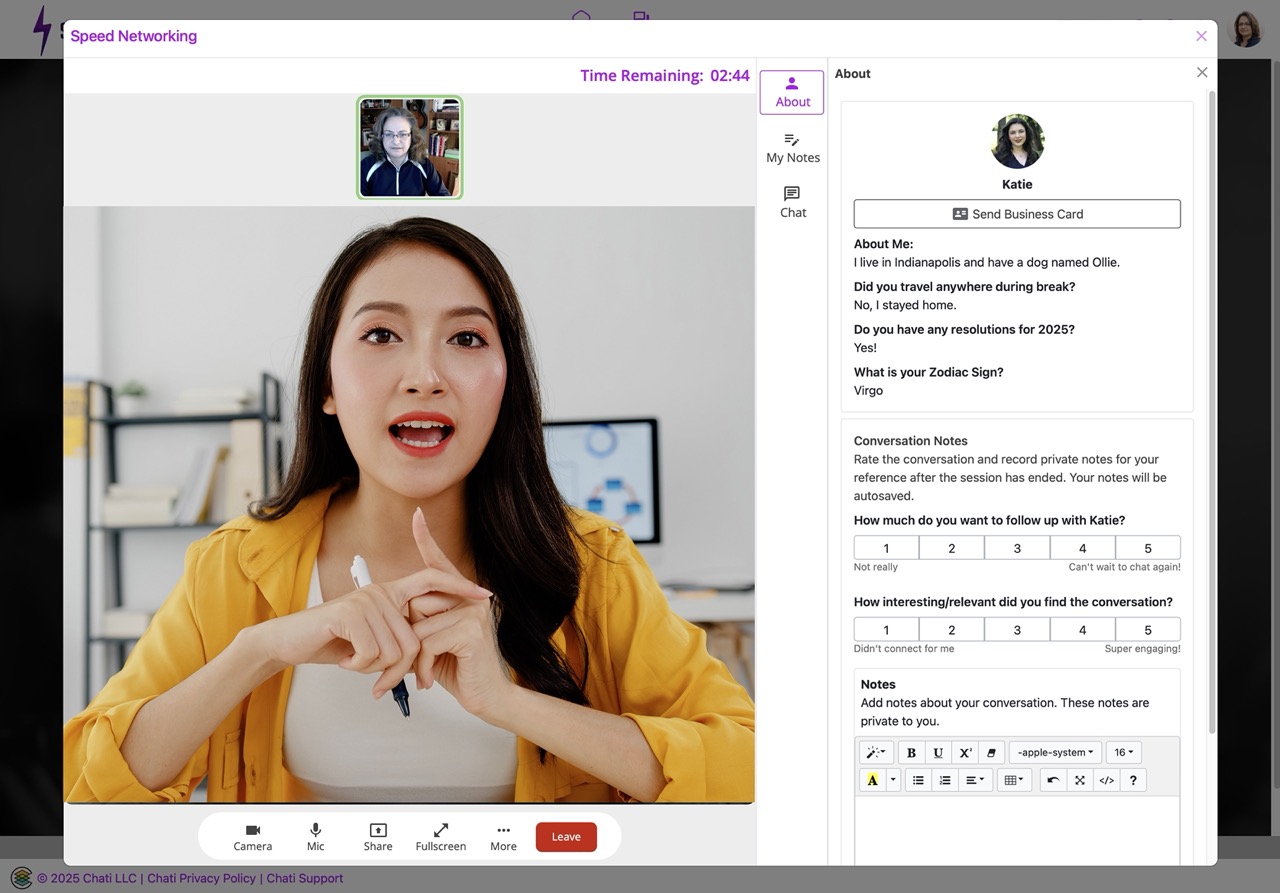Apply the yellow highlight text color
The image size is (1280, 893).
point(873,780)
